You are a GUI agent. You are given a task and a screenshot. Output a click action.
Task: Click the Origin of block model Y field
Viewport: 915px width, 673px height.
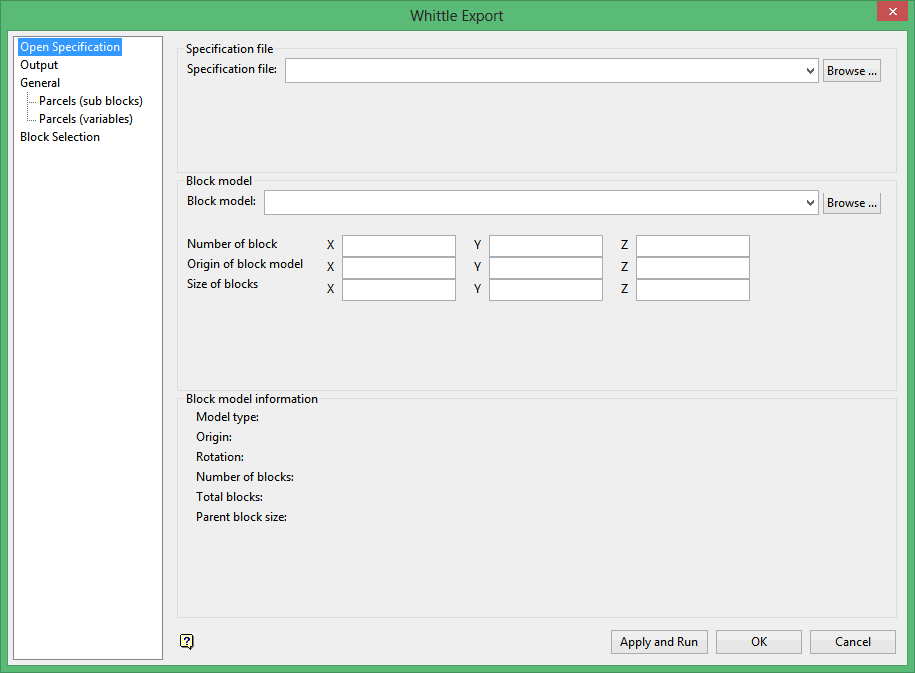coord(546,268)
